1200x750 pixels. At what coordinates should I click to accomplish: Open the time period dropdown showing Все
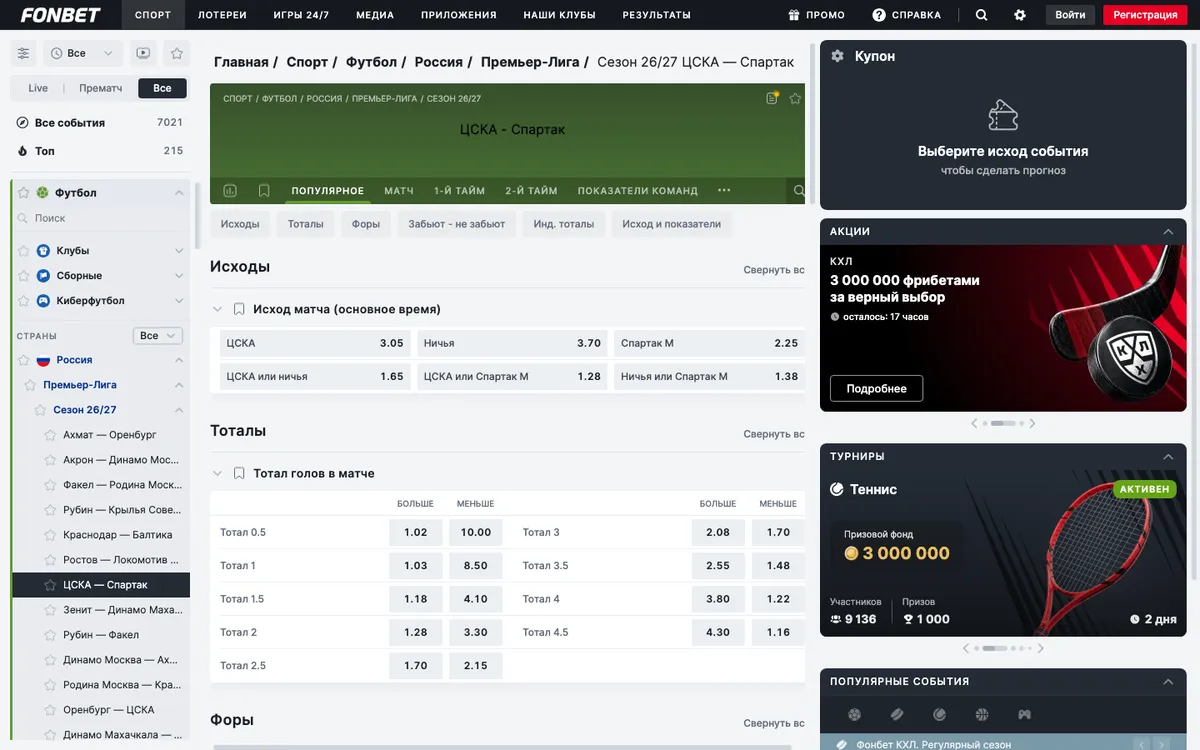click(84, 53)
